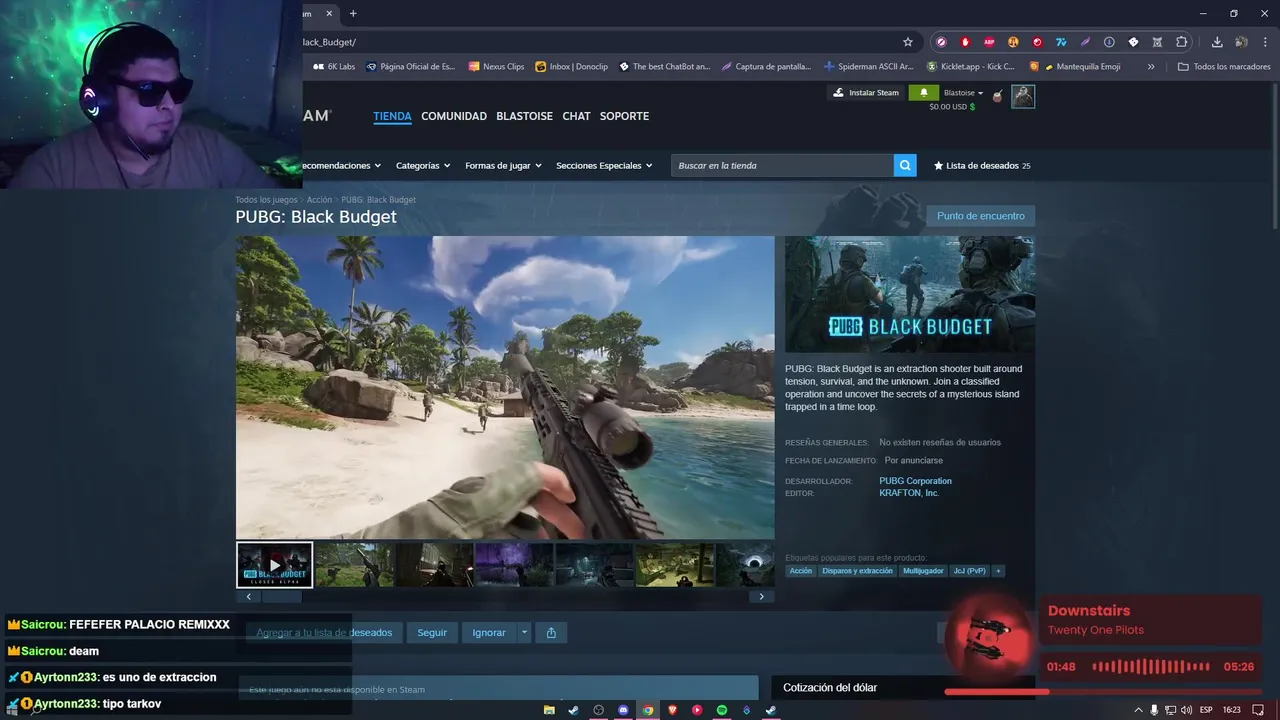This screenshot has width=1280, height=720.
Task: Open the dice extension icon
Action: click(1133, 42)
